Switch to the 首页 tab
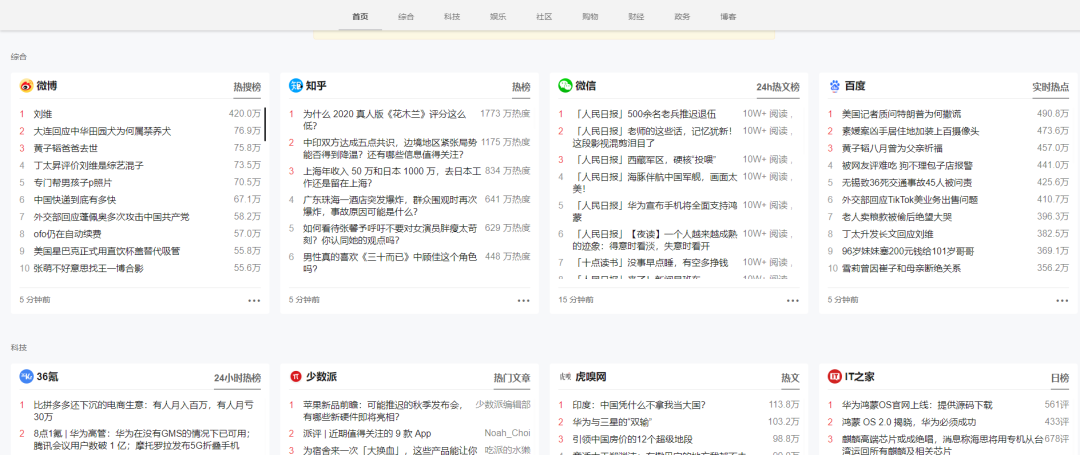 pyautogui.click(x=360, y=17)
